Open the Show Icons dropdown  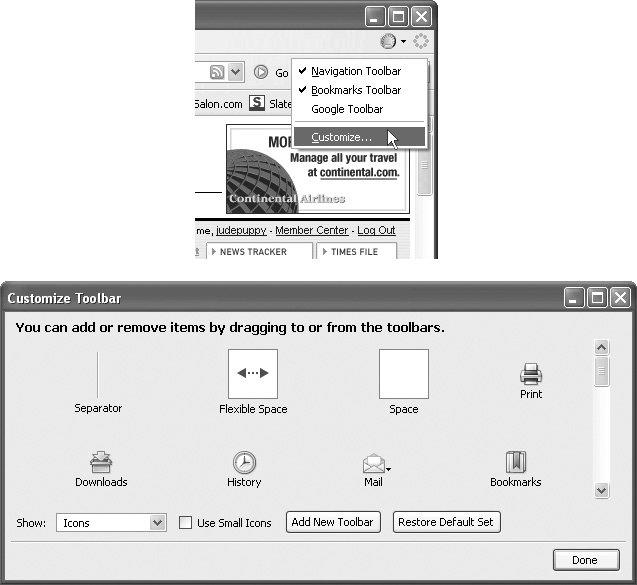click(111, 522)
